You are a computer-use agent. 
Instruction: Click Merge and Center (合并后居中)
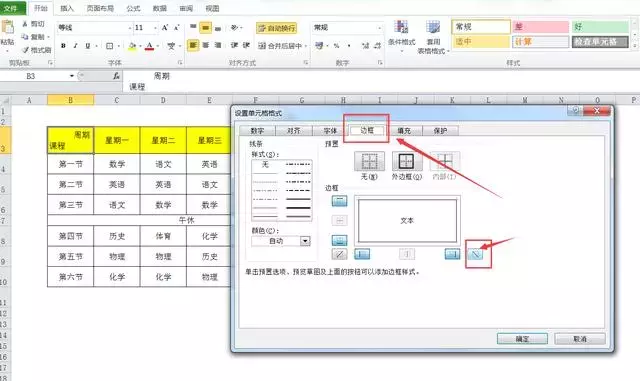tap(280, 46)
